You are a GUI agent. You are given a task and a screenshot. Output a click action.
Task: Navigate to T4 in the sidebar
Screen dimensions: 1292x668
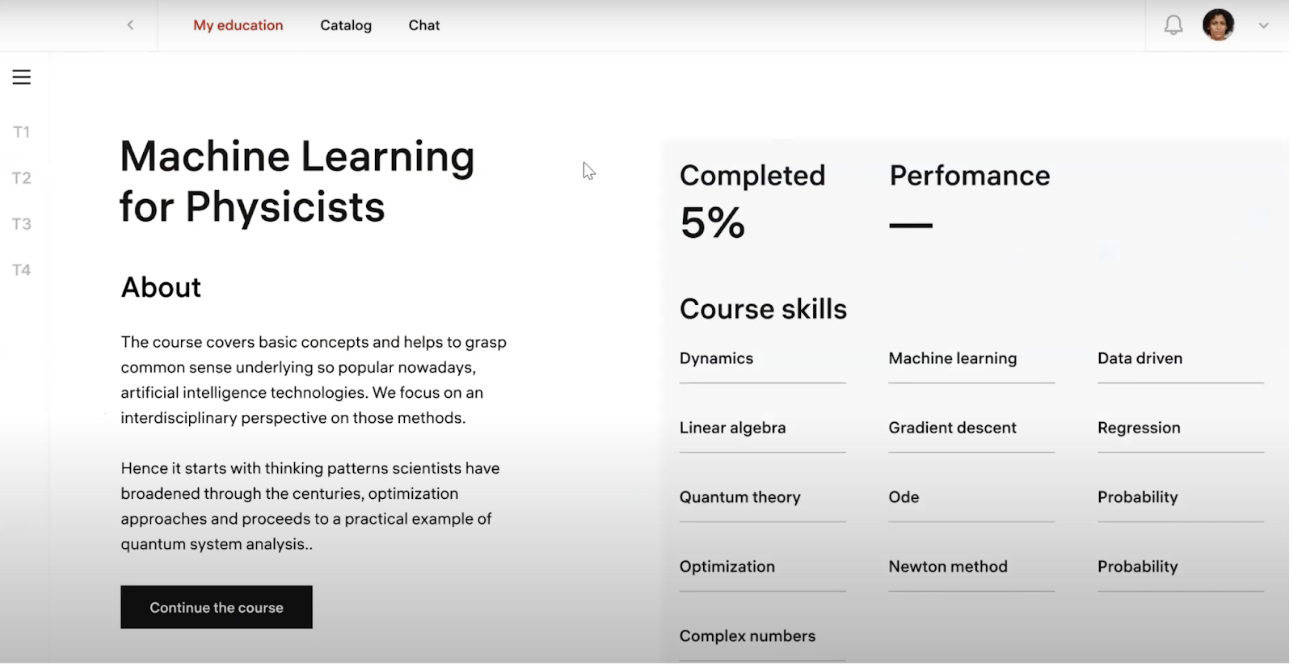point(21,270)
